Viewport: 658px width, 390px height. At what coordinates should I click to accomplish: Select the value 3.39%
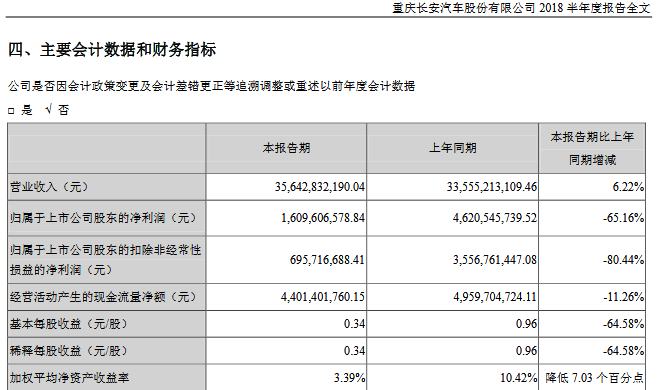[x=349, y=378]
